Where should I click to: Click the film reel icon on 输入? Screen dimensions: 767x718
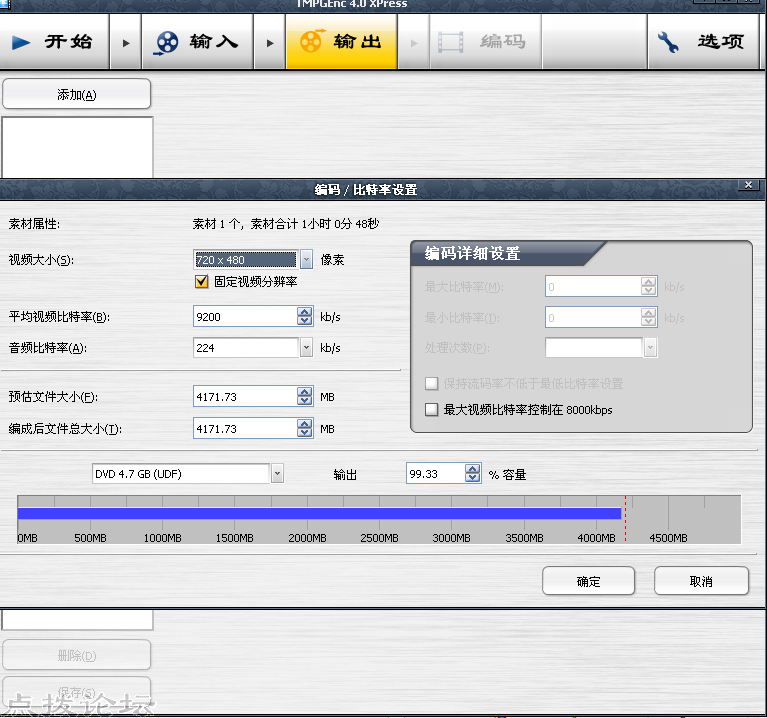coord(167,43)
